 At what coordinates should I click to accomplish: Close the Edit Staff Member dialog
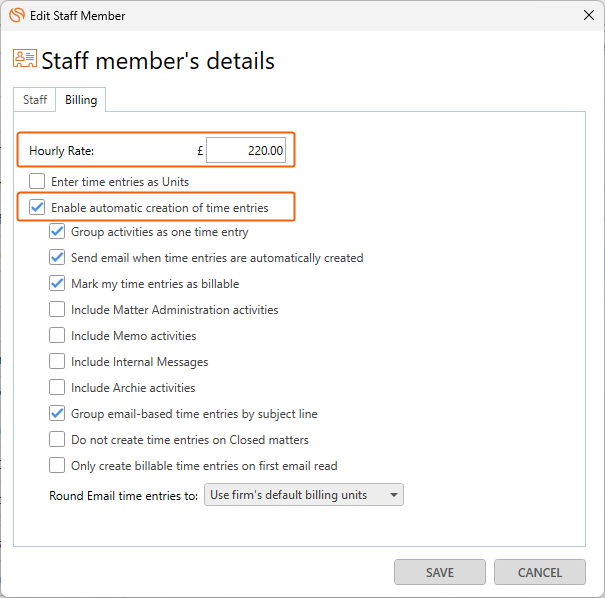pos(588,15)
